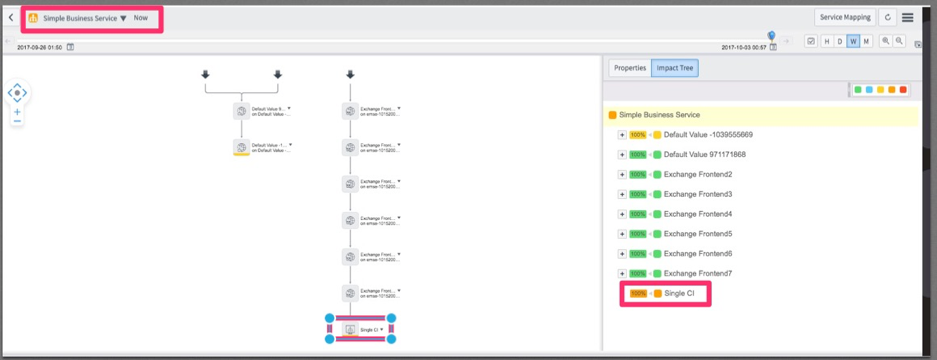Toggle the red severity filter swatch
The width and height of the screenshot is (937, 360).
tap(903, 90)
